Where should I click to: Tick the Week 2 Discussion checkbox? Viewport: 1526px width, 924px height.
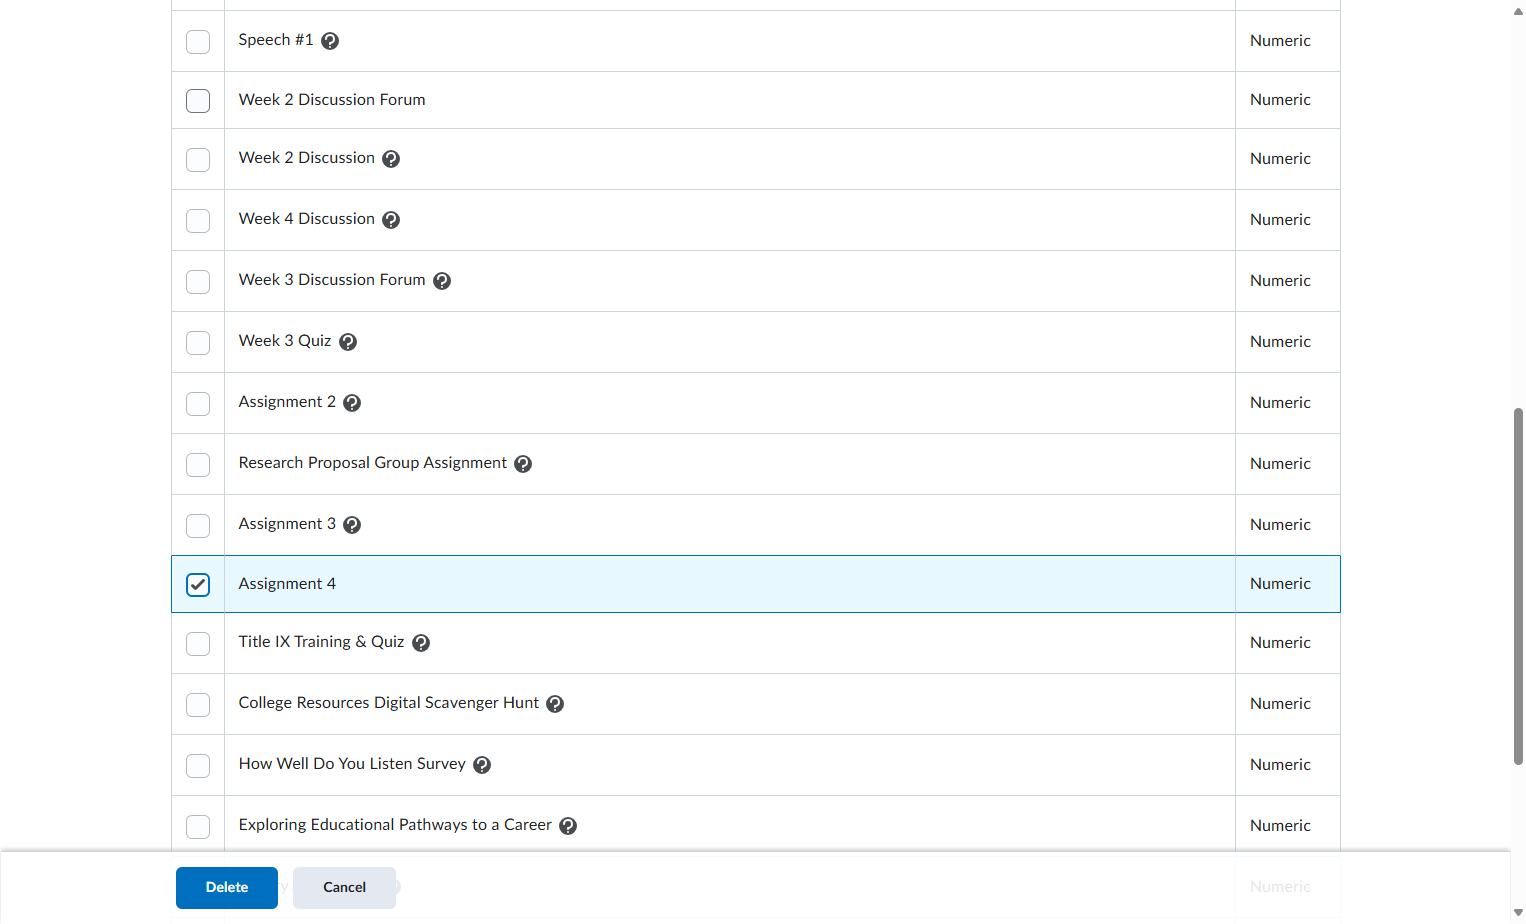pyautogui.click(x=198, y=160)
